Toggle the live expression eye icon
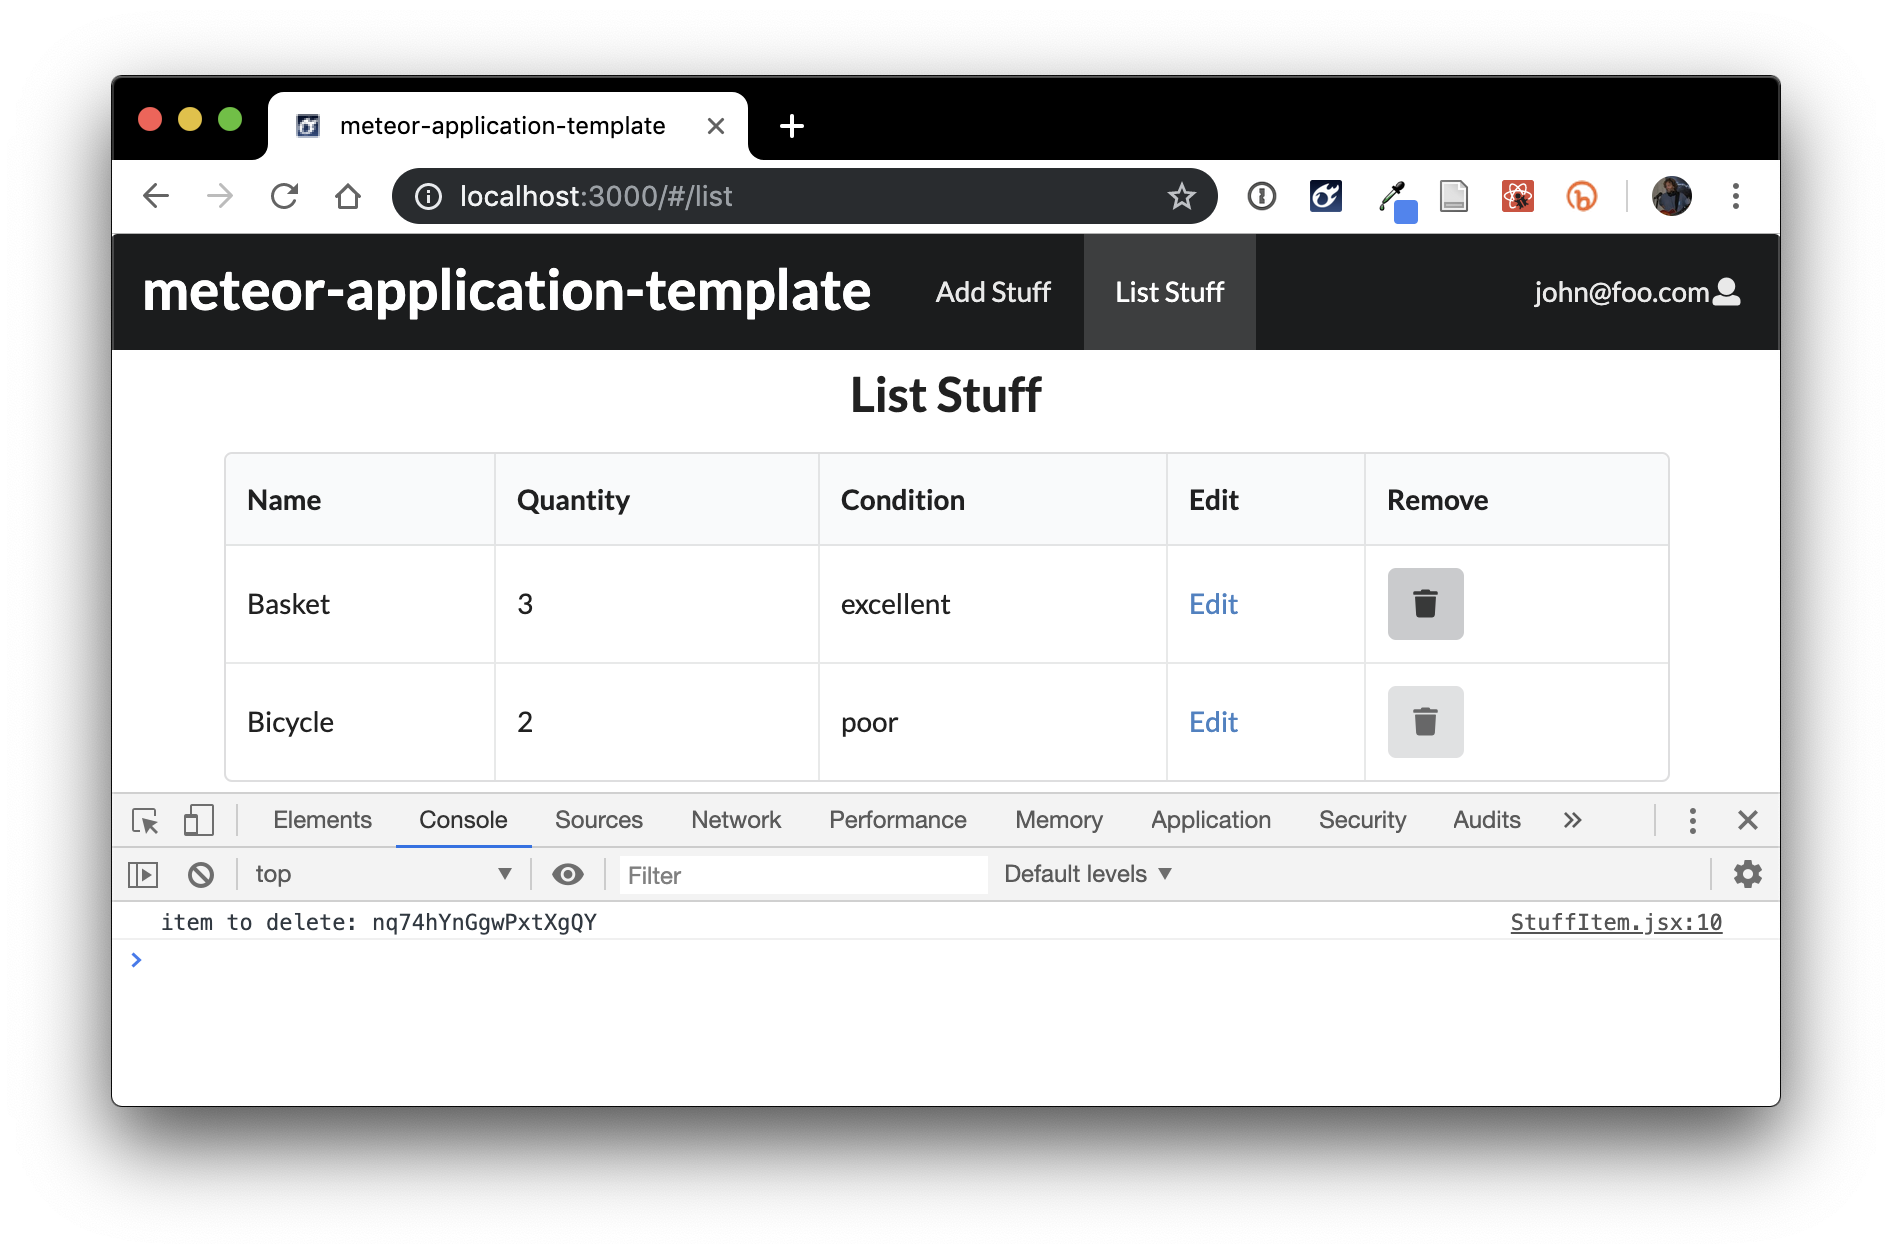 568,875
